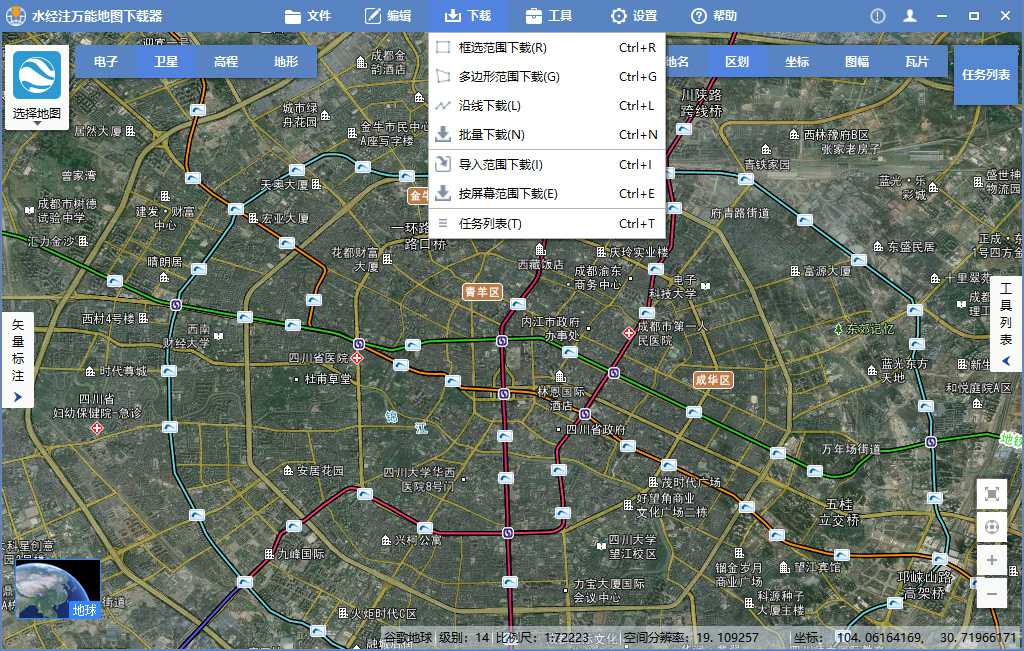The image size is (1024, 651).
Task: Click the 万年场街道 map label
Action: coord(851,449)
